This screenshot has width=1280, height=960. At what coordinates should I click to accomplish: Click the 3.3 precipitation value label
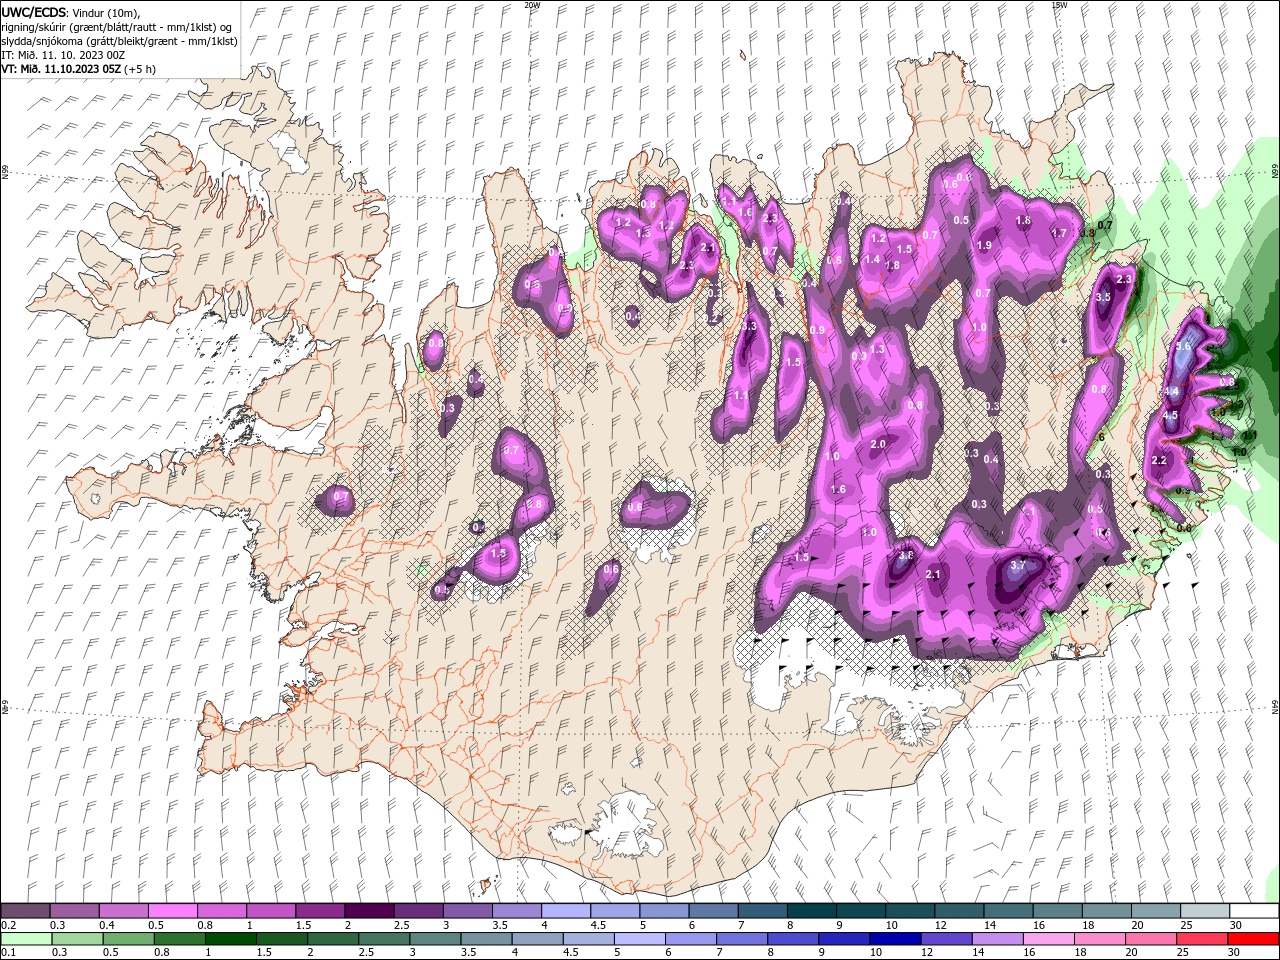[749, 327]
